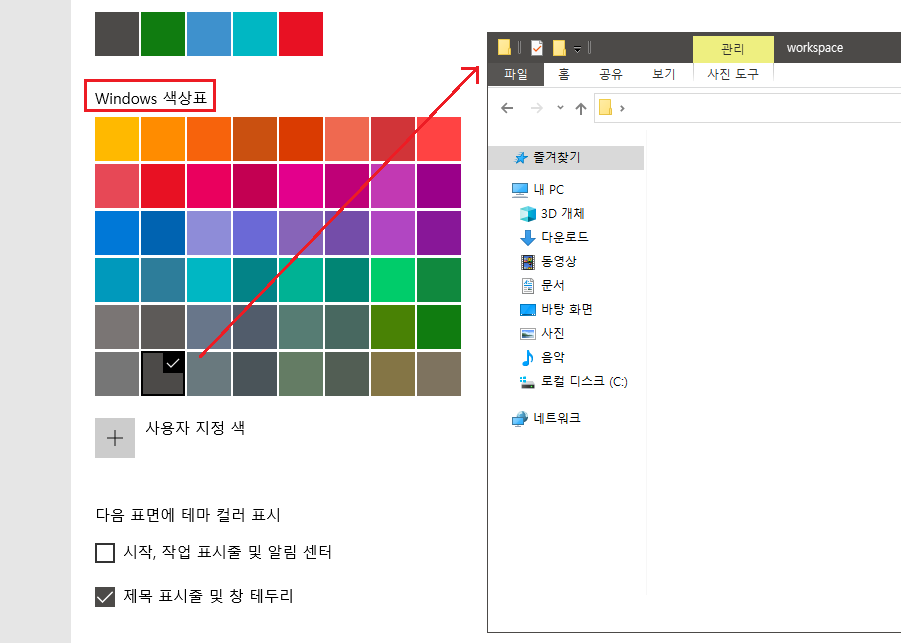Uncheck 제목 표시줄 및 창 테두리 checkbox
This screenshot has height=643, width=901.
coord(105,597)
